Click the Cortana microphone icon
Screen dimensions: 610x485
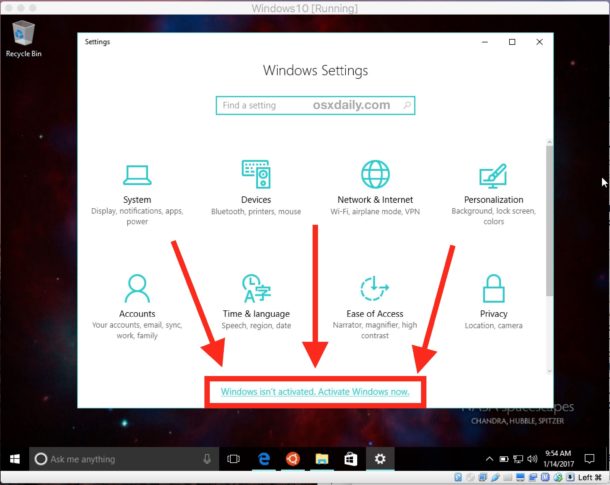[207, 459]
